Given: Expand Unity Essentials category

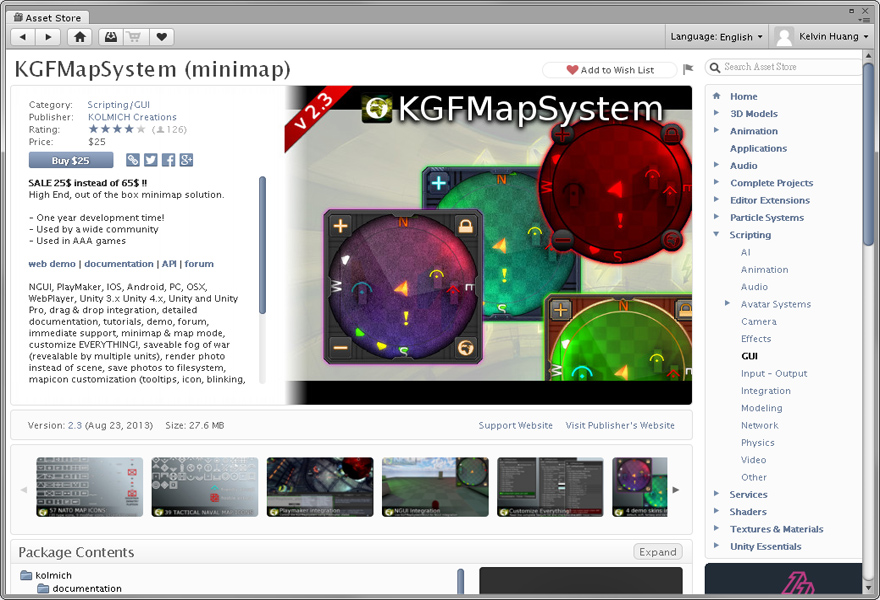Looking at the screenshot, I should point(716,546).
